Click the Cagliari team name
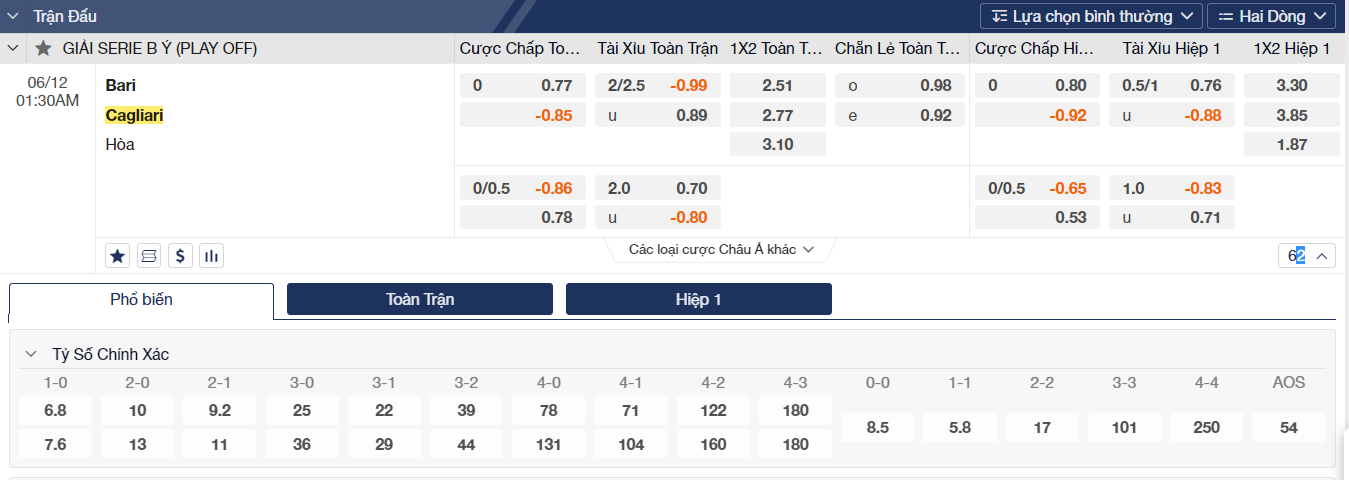This screenshot has width=1349, height=480. click(x=134, y=115)
